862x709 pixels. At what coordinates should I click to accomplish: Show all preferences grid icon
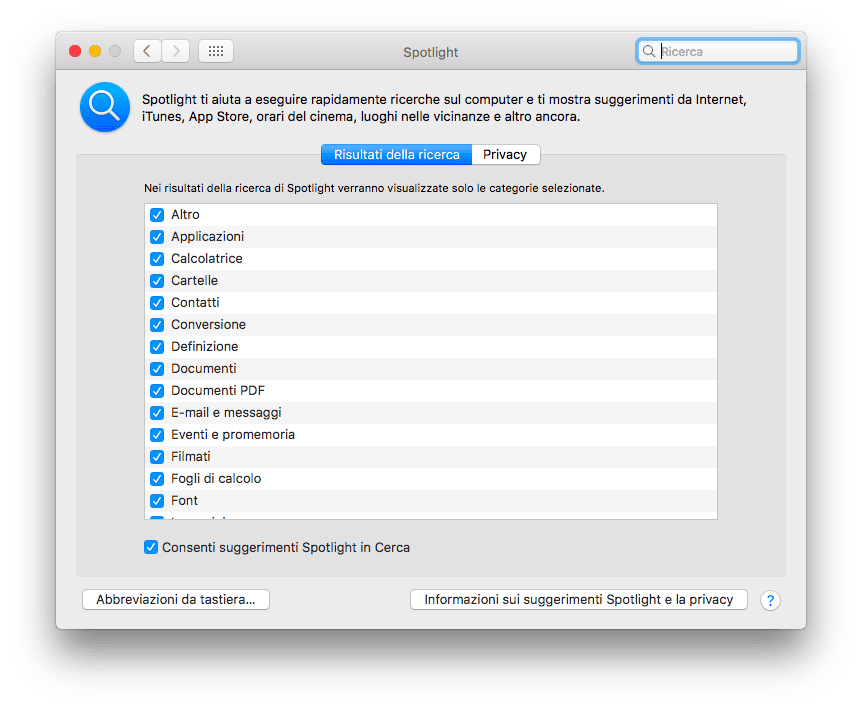pos(216,51)
